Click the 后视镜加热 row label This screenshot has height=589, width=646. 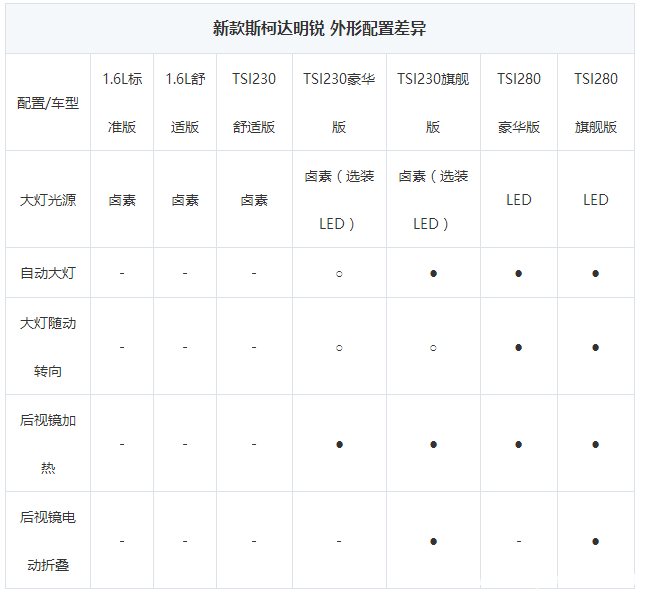[x=47, y=443]
